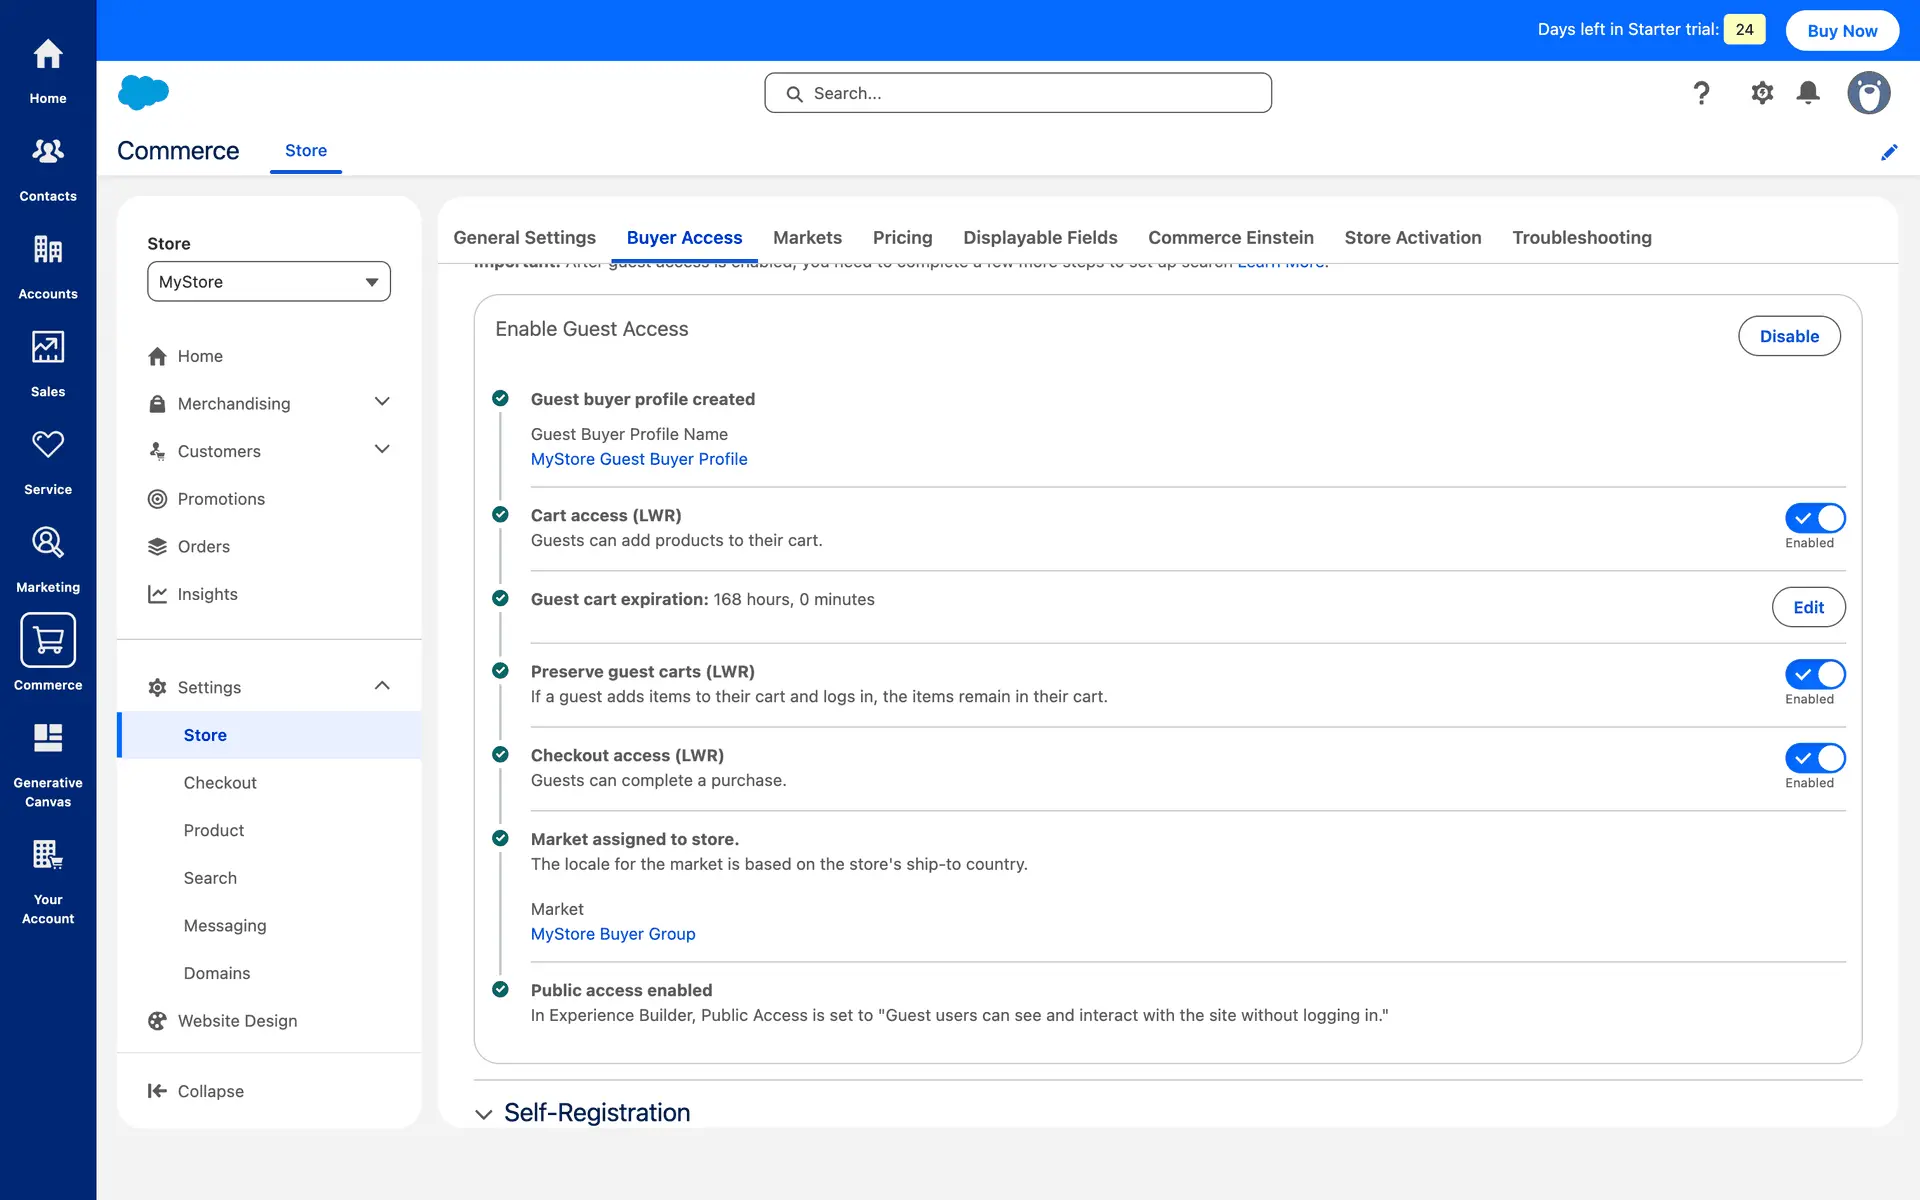
Task: Click the setup gear icon in header
Action: pyautogui.click(x=1762, y=93)
